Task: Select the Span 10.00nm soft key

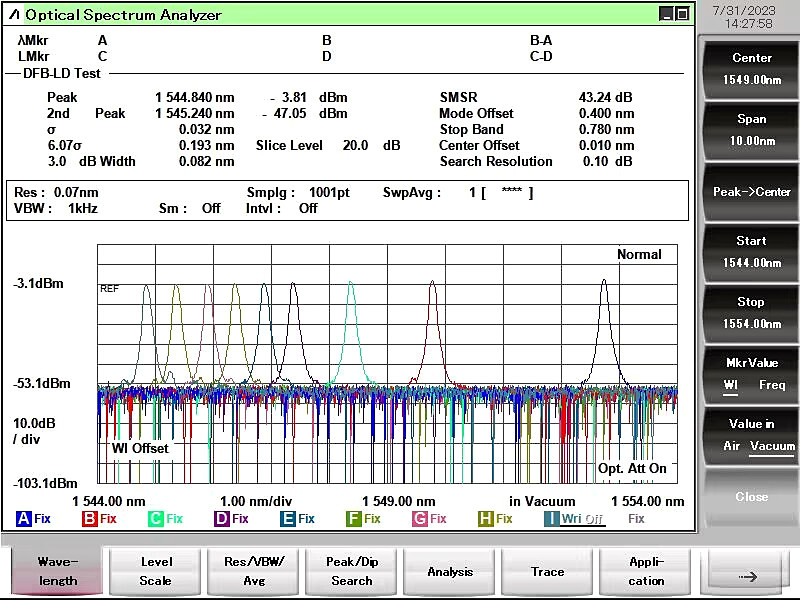Action: point(752,130)
